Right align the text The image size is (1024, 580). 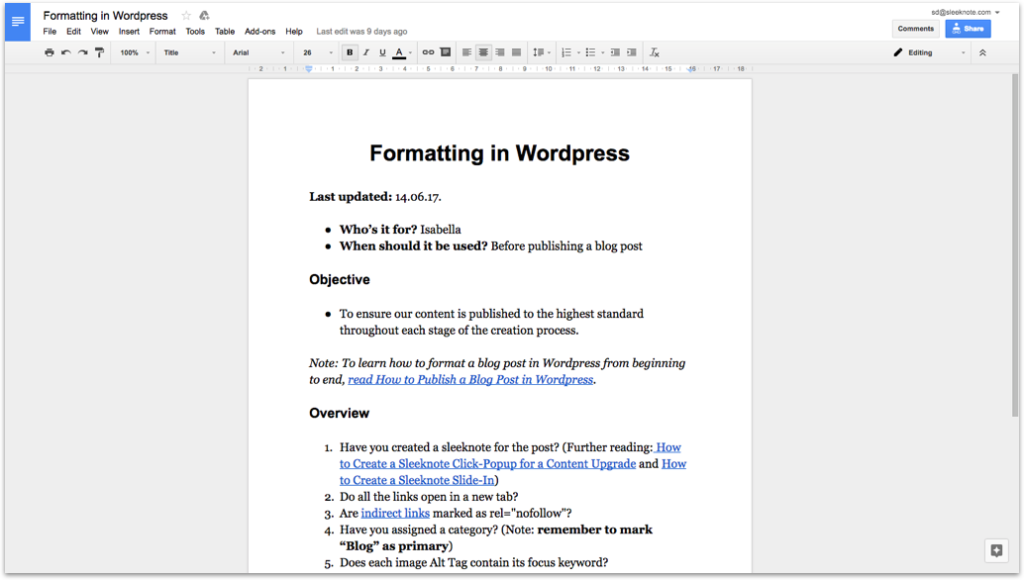(500, 52)
